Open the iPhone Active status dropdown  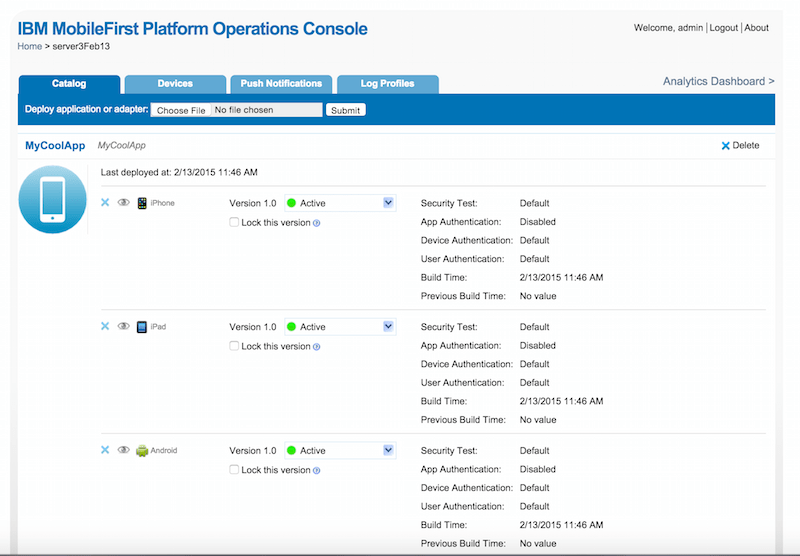pos(340,203)
